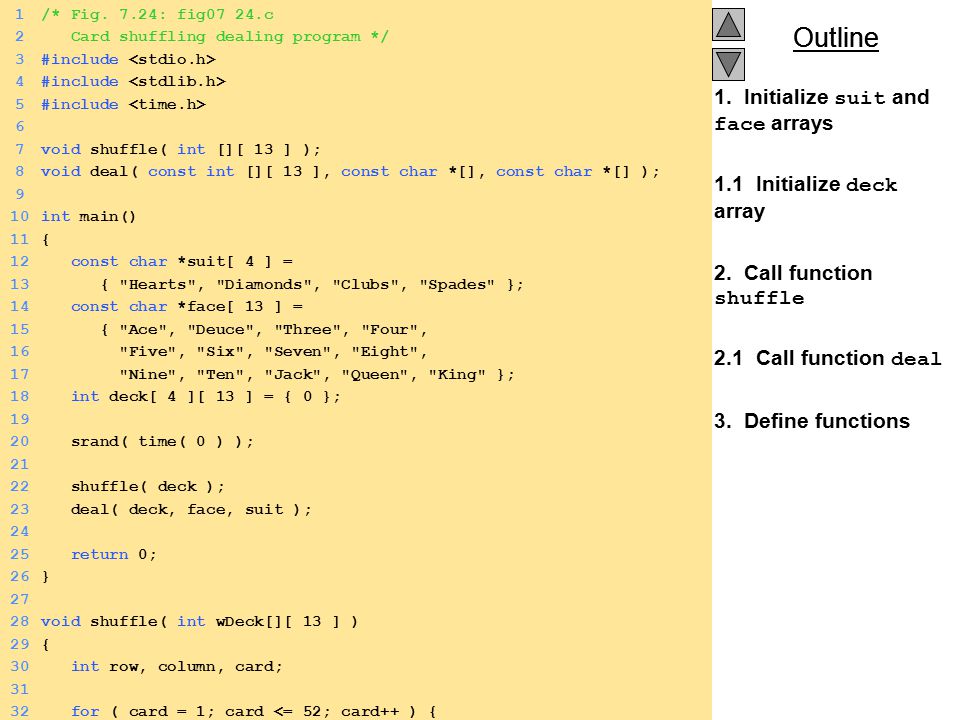Viewport: 960px width, 720px height.
Task: Click the "Eight" string literal
Action: [385, 352]
